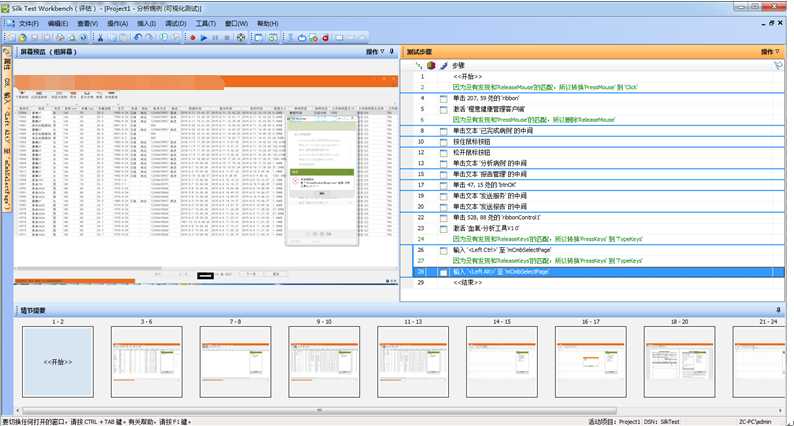Click the yellow-green round icon in toolbar
794x426 pixels.
(22, 37)
